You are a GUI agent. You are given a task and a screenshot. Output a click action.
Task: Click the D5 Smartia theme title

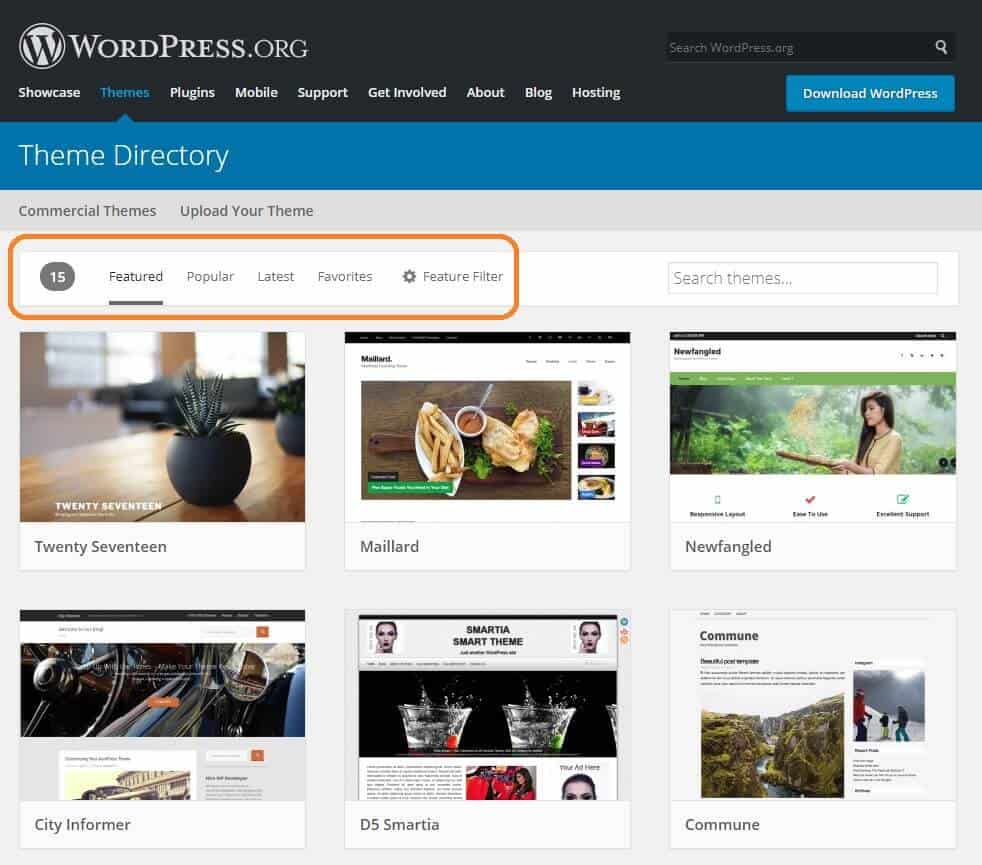click(x=400, y=824)
